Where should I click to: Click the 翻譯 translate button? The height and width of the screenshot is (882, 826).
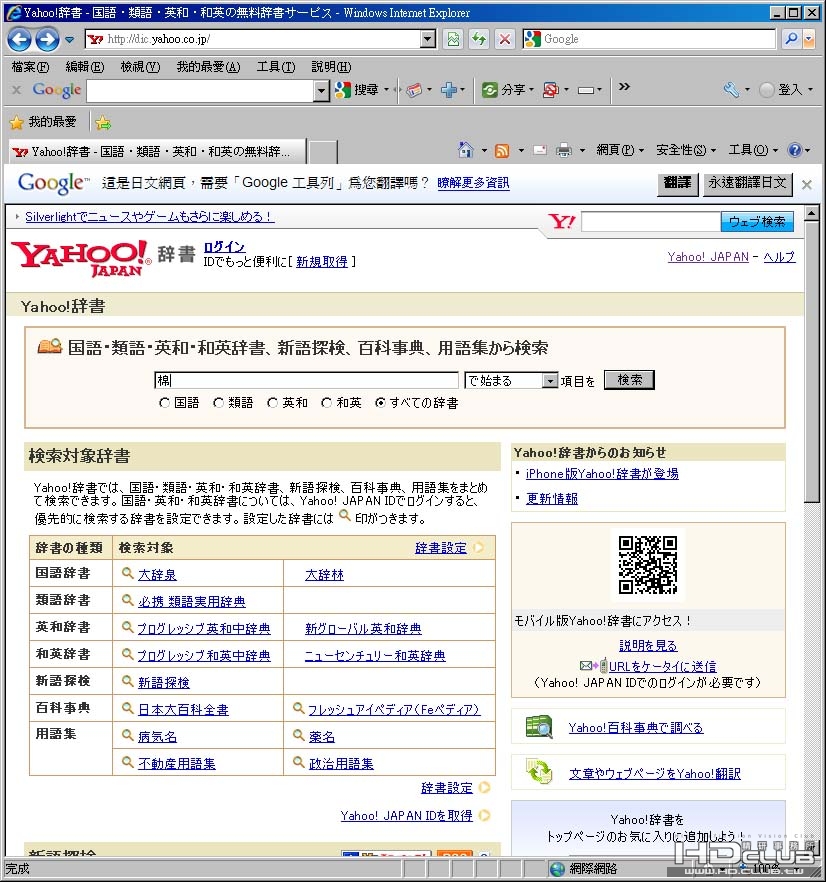click(x=677, y=183)
